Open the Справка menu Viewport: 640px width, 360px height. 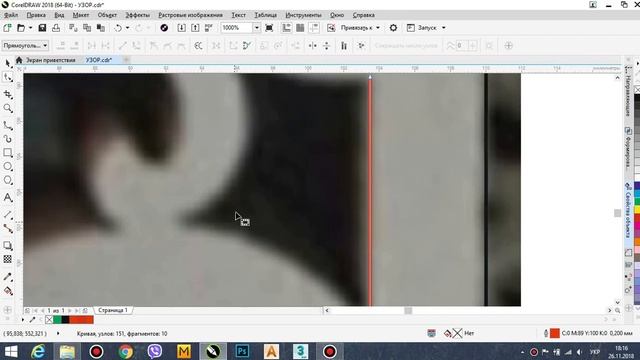coord(363,15)
